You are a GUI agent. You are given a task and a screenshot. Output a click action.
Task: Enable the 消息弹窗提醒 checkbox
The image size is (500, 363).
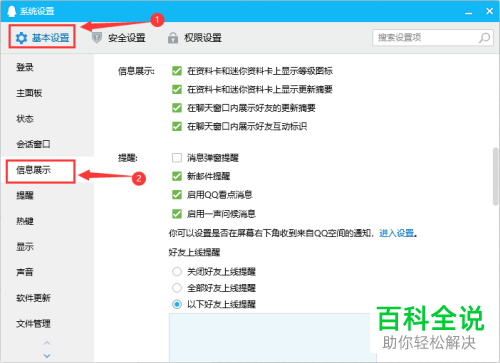point(177,157)
